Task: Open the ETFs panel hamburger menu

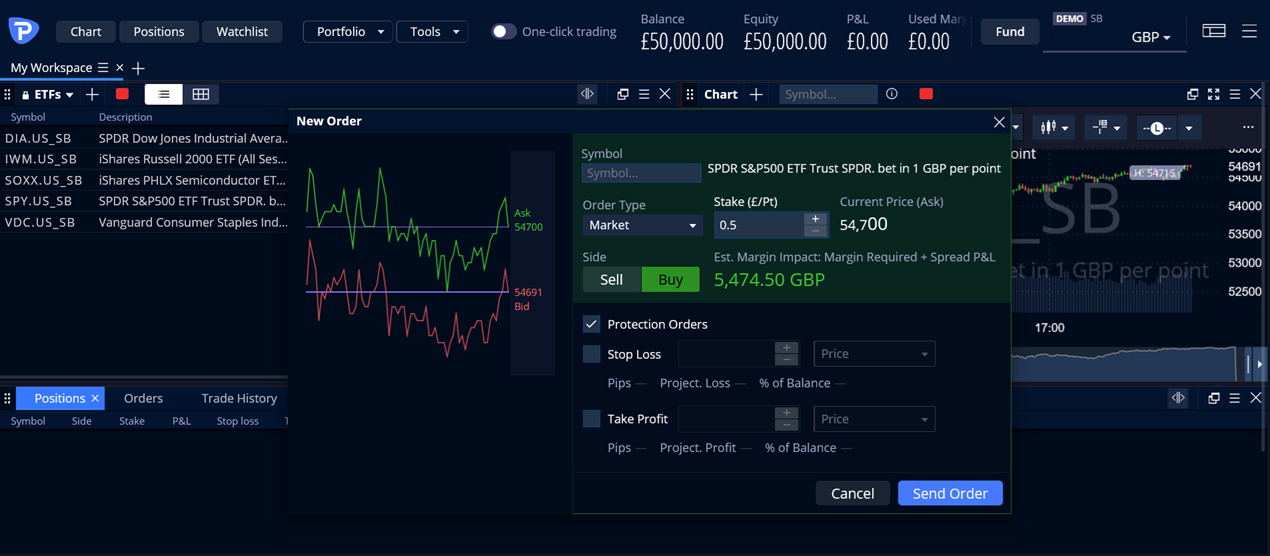Action: click(x=644, y=94)
